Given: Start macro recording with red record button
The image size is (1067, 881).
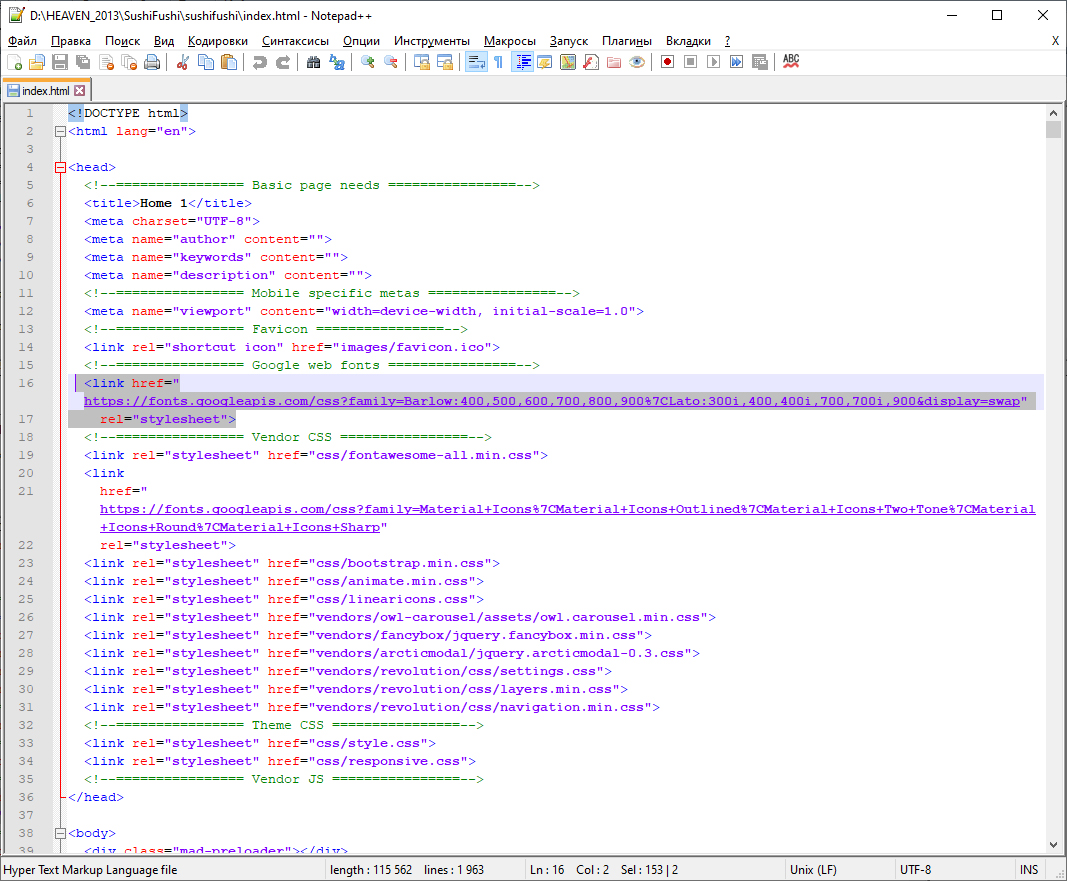Looking at the screenshot, I should (x=667, y=62).
